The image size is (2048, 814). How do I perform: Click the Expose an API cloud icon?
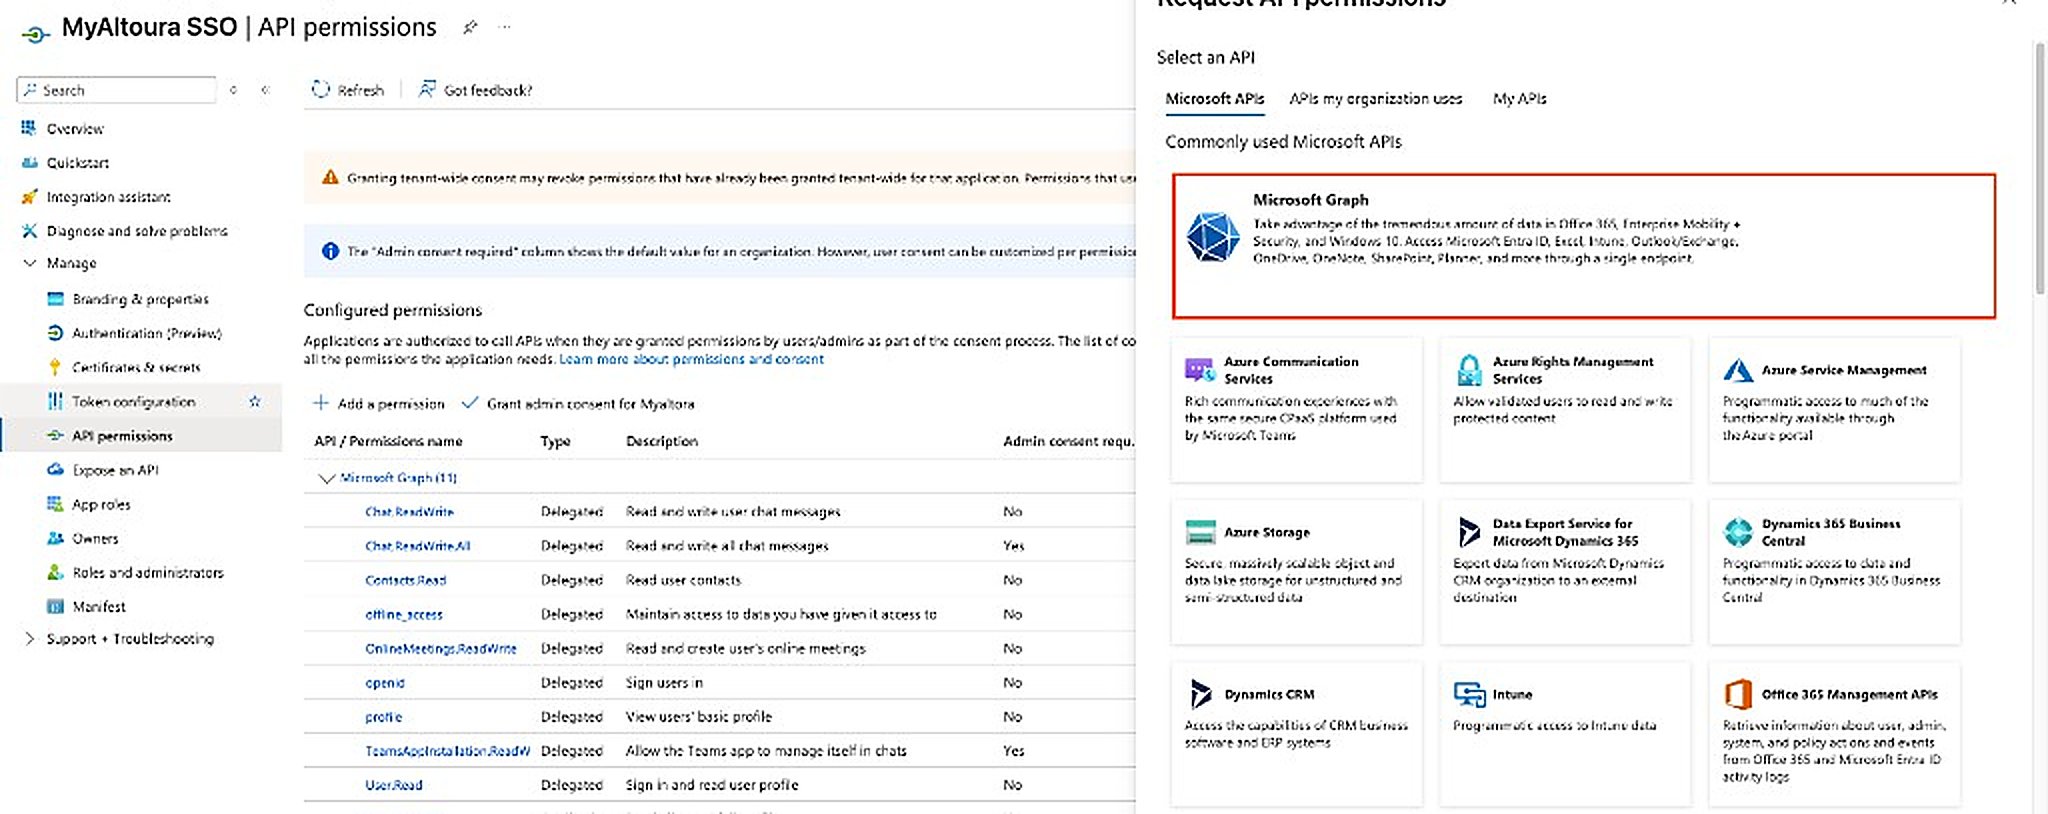click(x=55, y=469)
